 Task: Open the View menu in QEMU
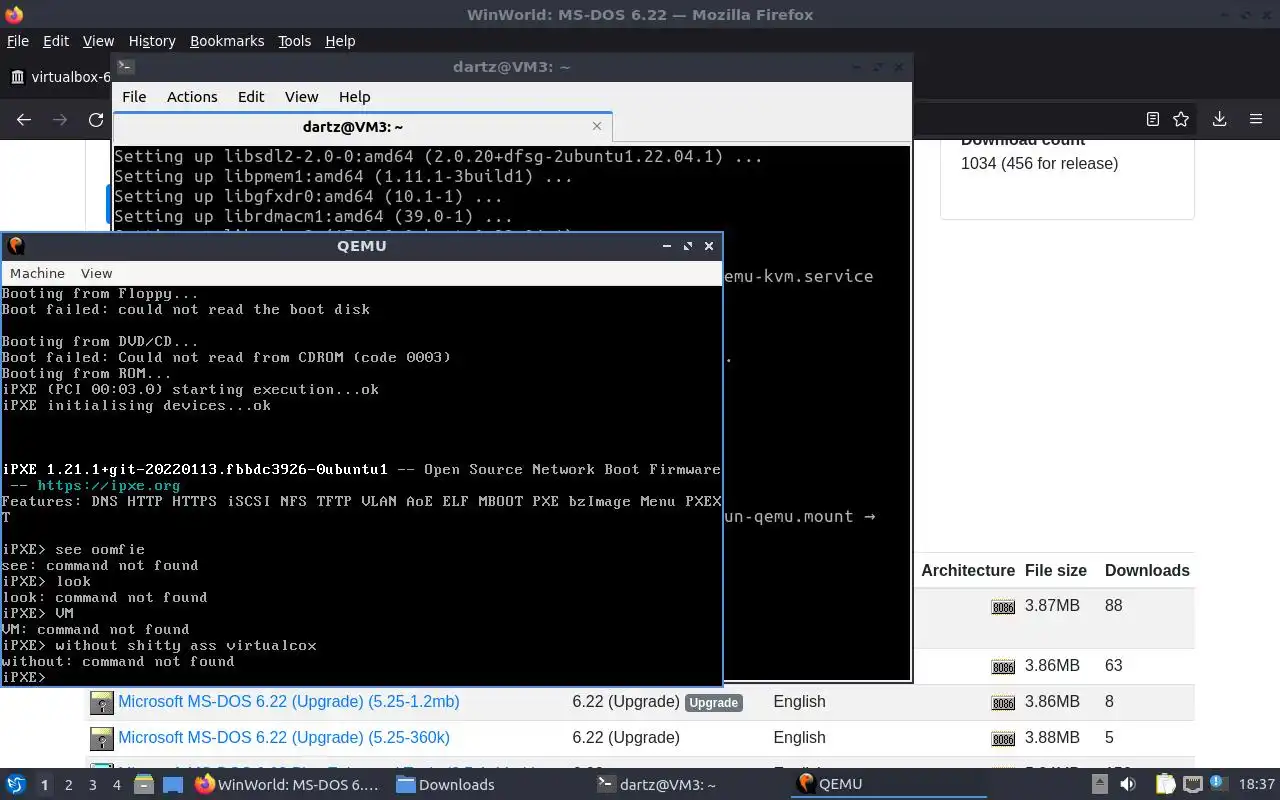tap(96, 273)
